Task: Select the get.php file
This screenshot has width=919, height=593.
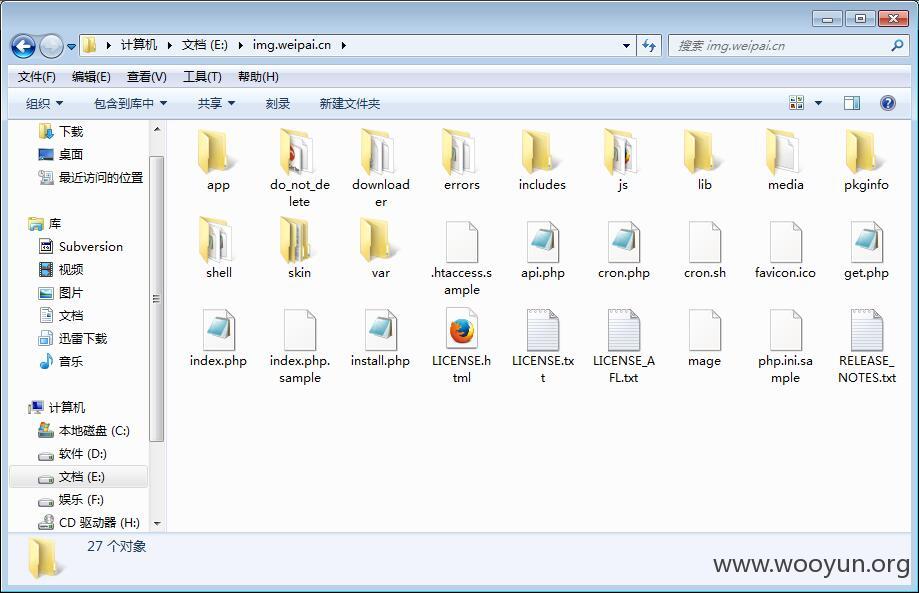Action: tap(866, 248)
